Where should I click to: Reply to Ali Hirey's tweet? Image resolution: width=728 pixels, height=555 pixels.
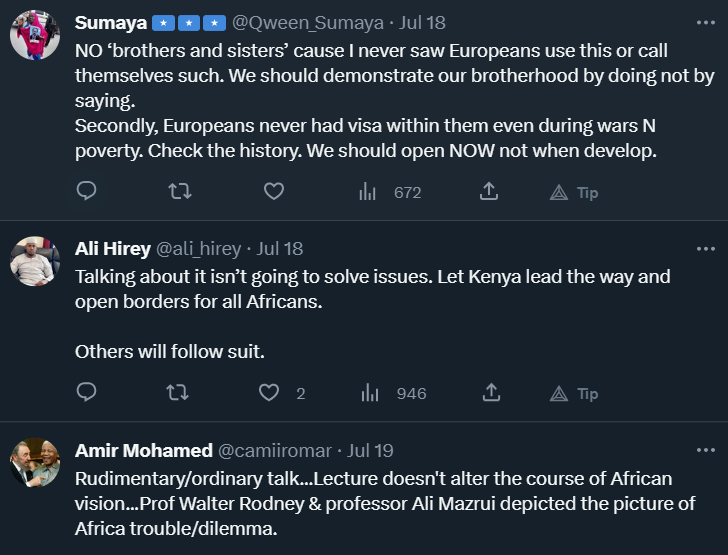(x=87, y=392)
